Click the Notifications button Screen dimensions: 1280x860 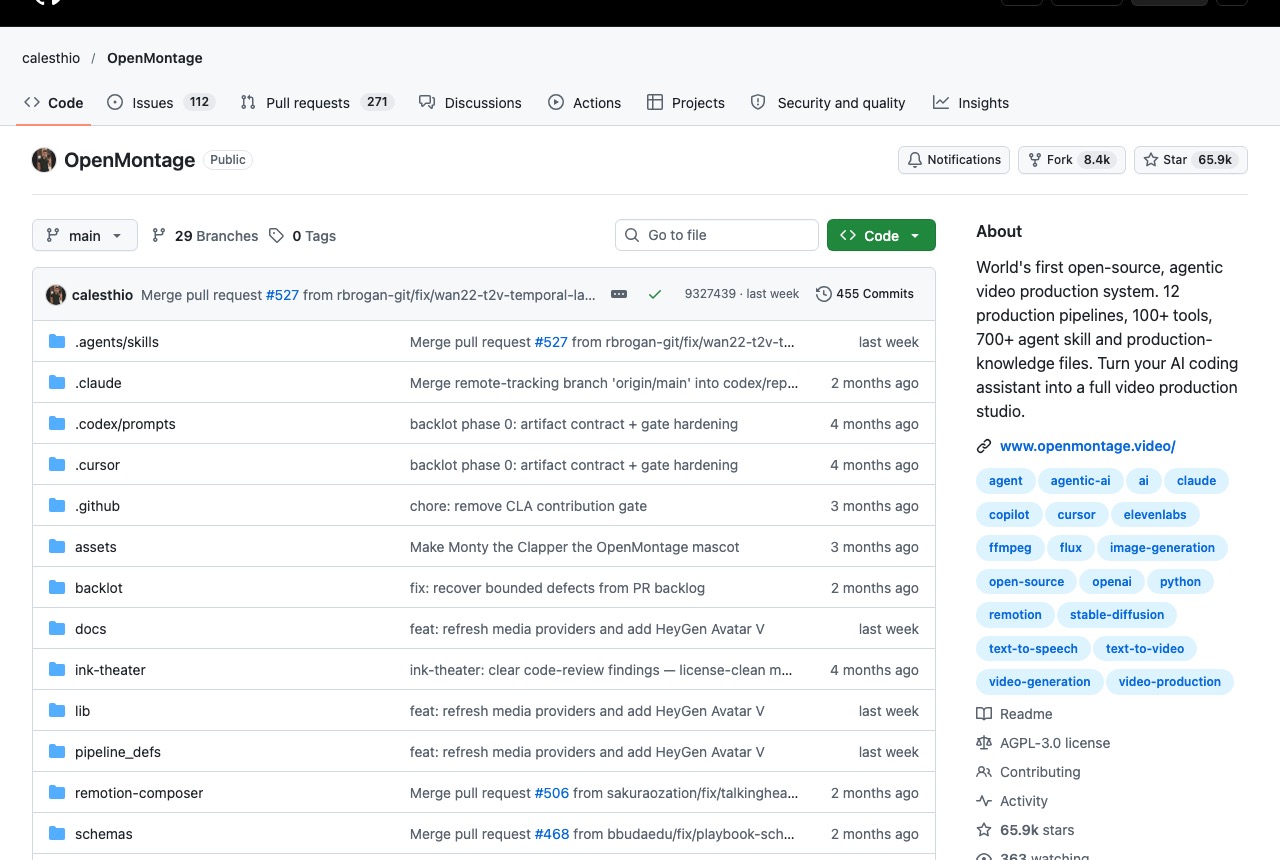click(954, 160)
